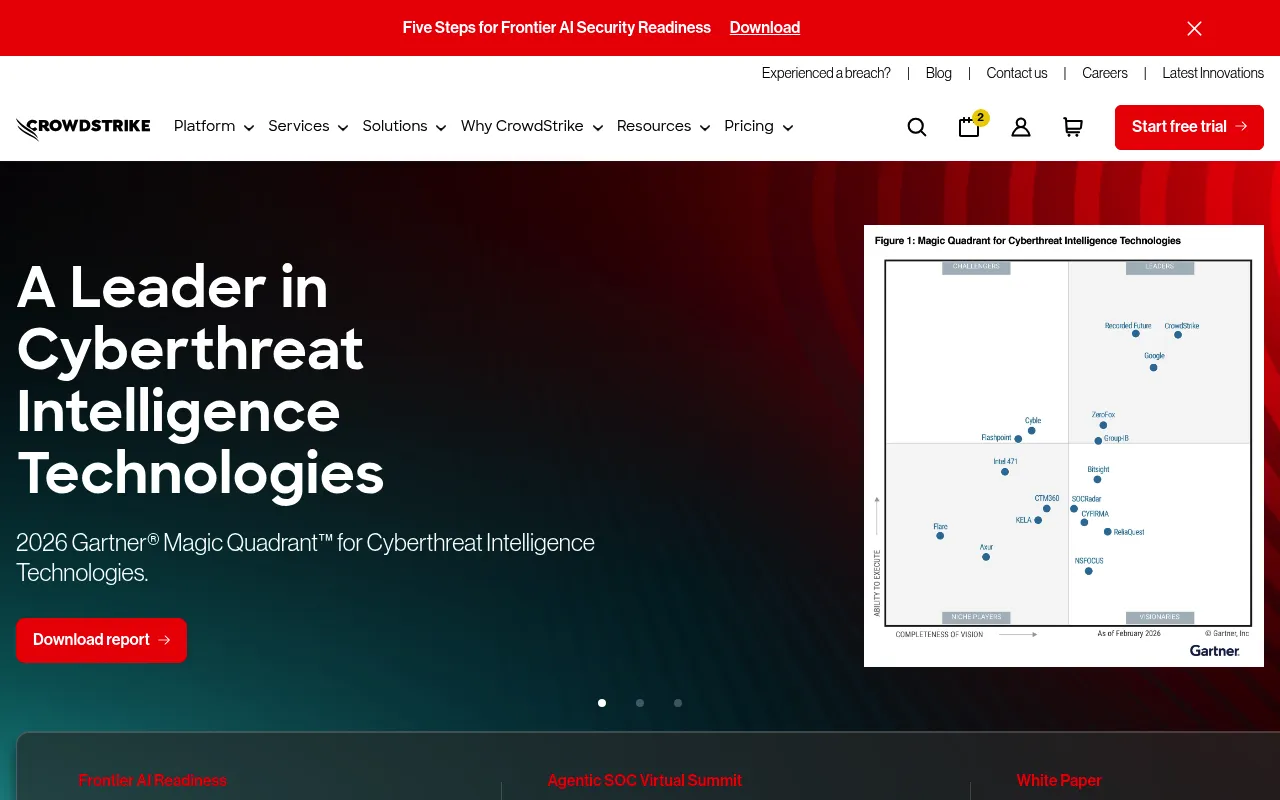Open the Frontier AI Readiness card
1280x800 pixels.
(153, 780)
